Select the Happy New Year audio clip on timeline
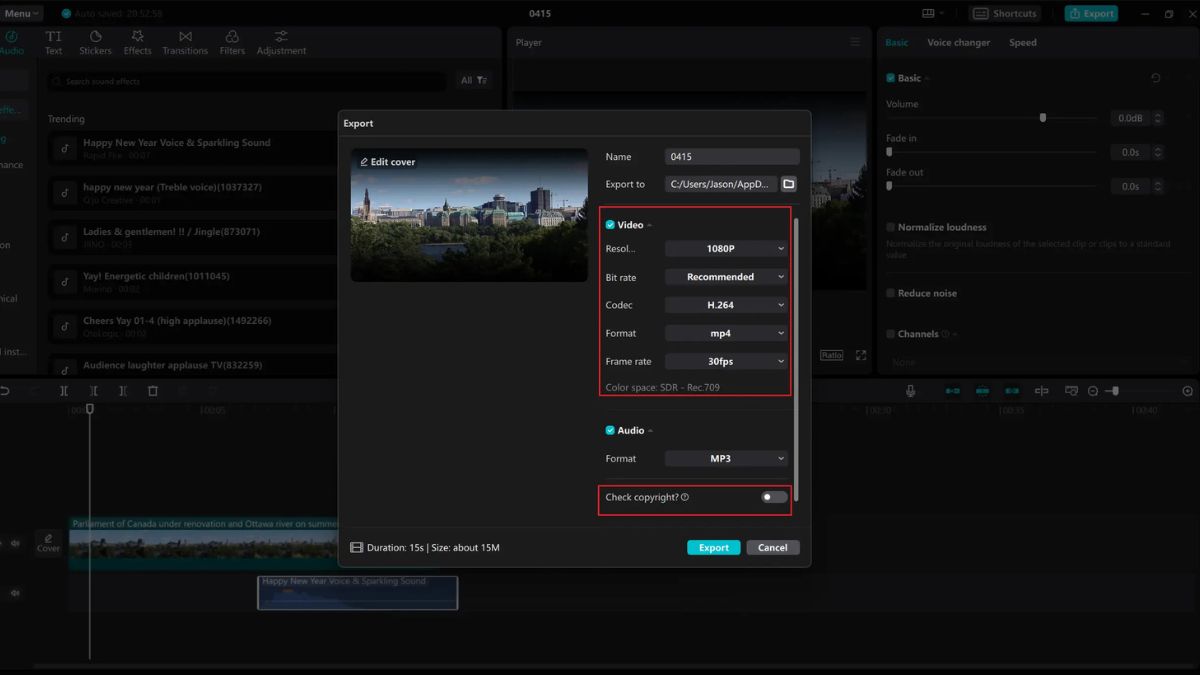The height and width of the screenshot is (675, 1200). 357,592
